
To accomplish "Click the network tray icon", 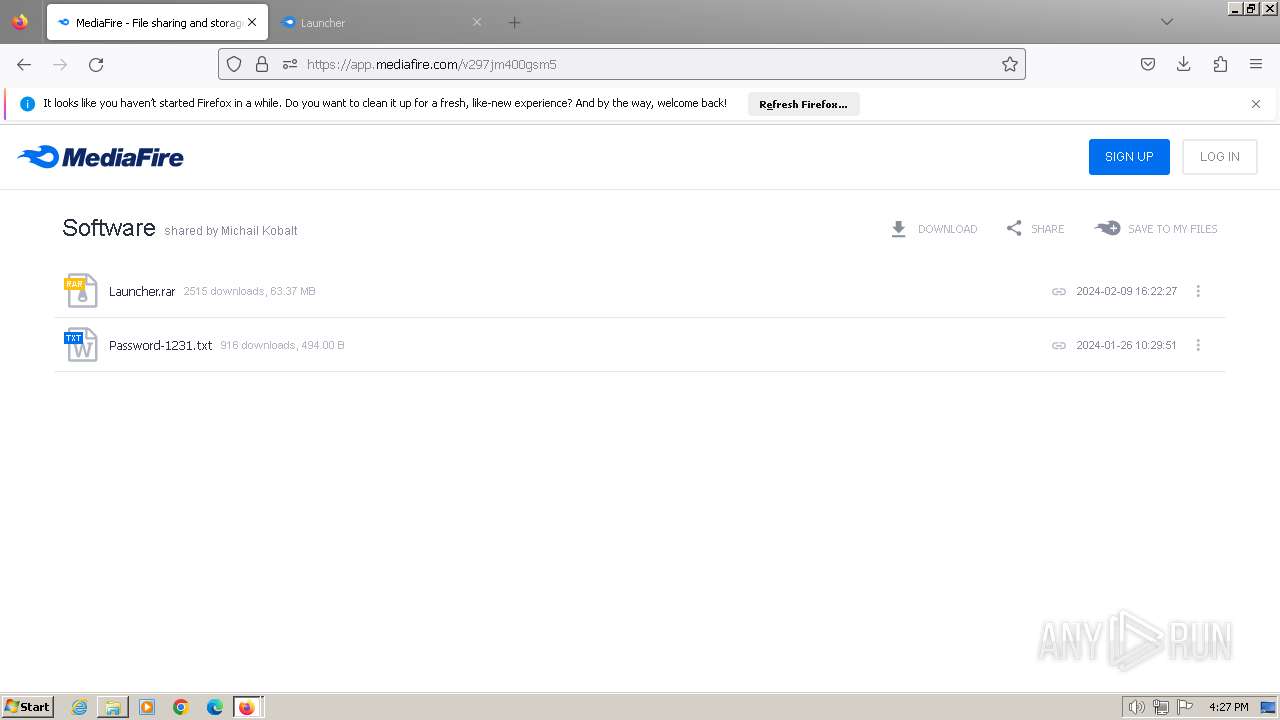I will 1161,707.
